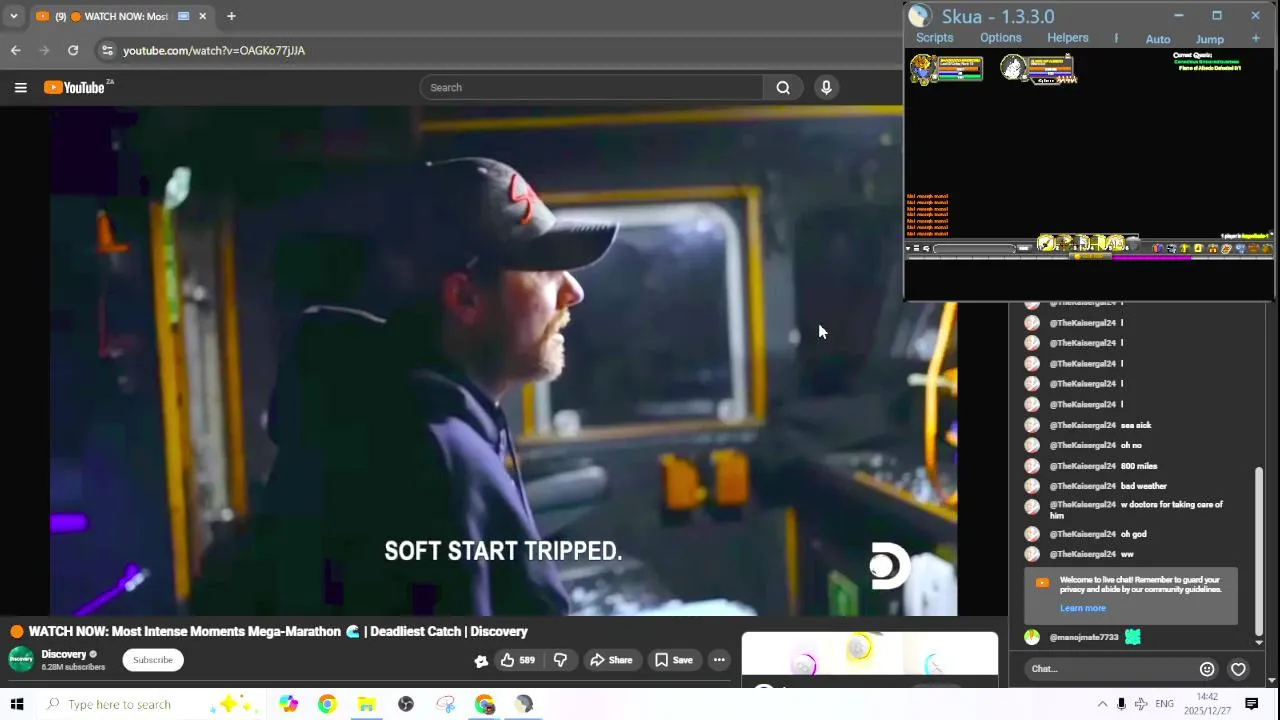This screenshot has width=1280, height=720.
Task: Click the 'oh no' chat message
Action: click(1131, 445)
